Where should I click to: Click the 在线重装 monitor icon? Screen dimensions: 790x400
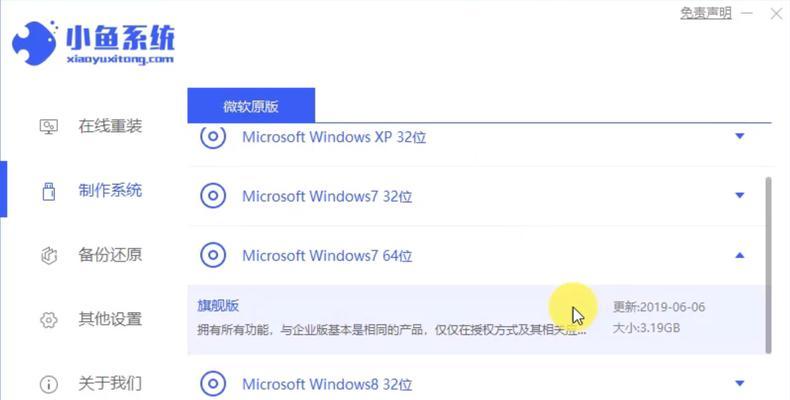tap(48, 126)
